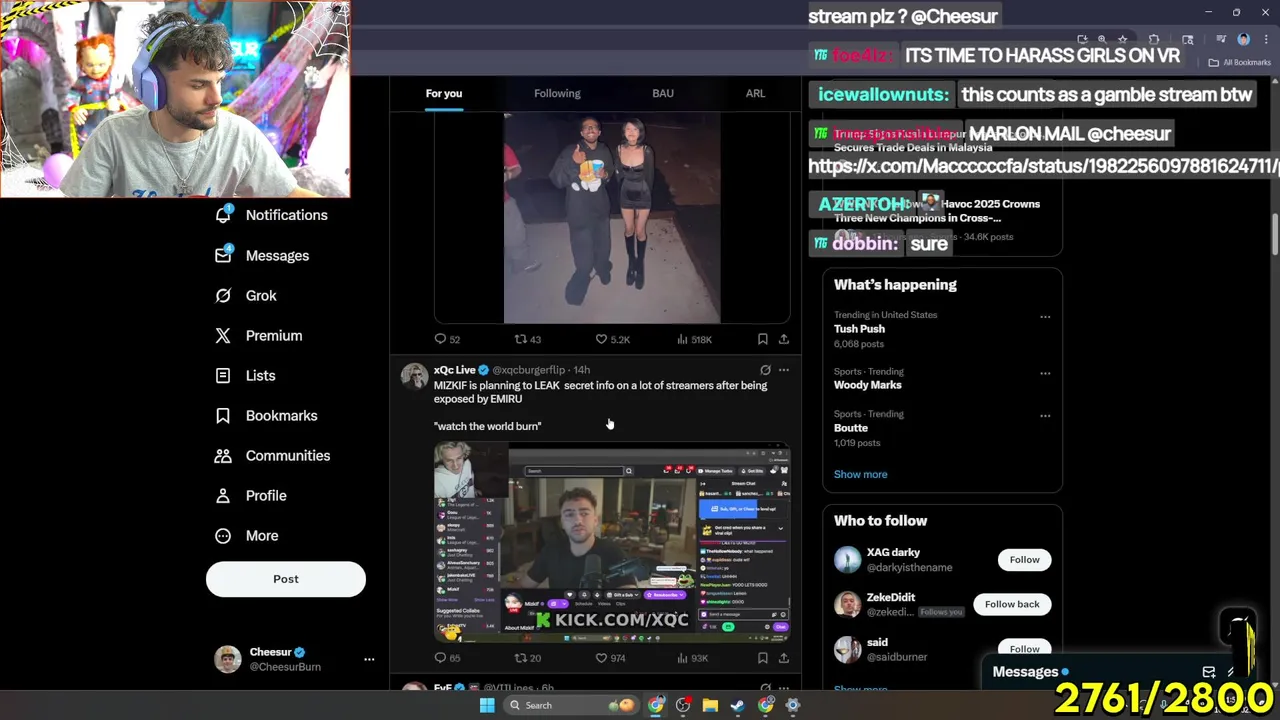Like the xQc Live post with 974 likes
1280x720 pixels.
pos(610,657)
